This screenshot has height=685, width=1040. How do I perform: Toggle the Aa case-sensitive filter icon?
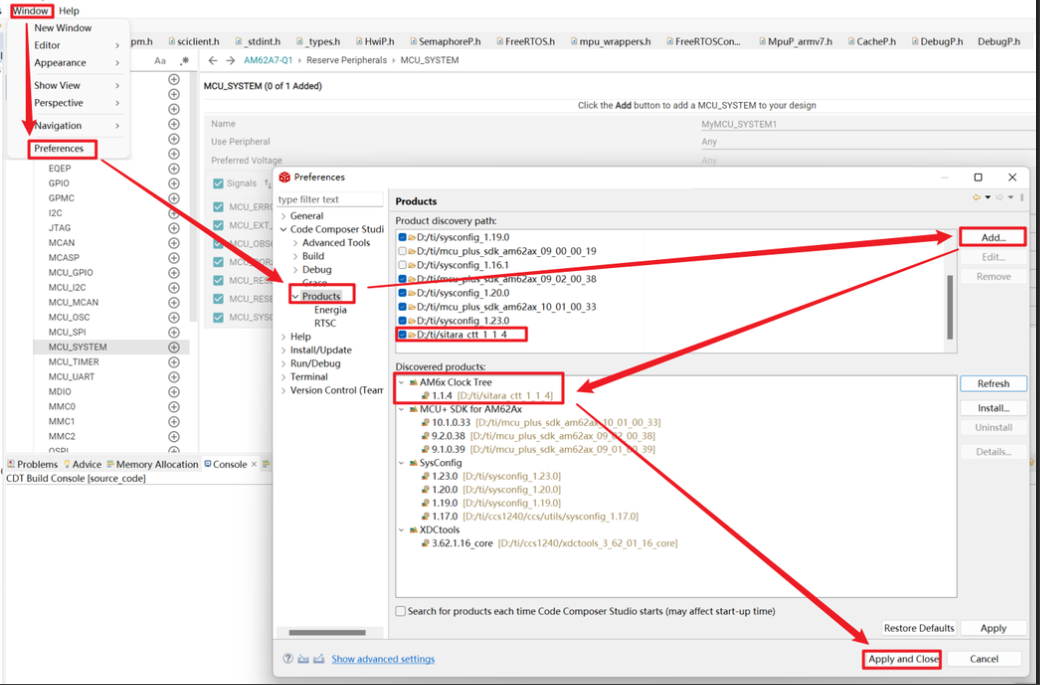point(160,60)
